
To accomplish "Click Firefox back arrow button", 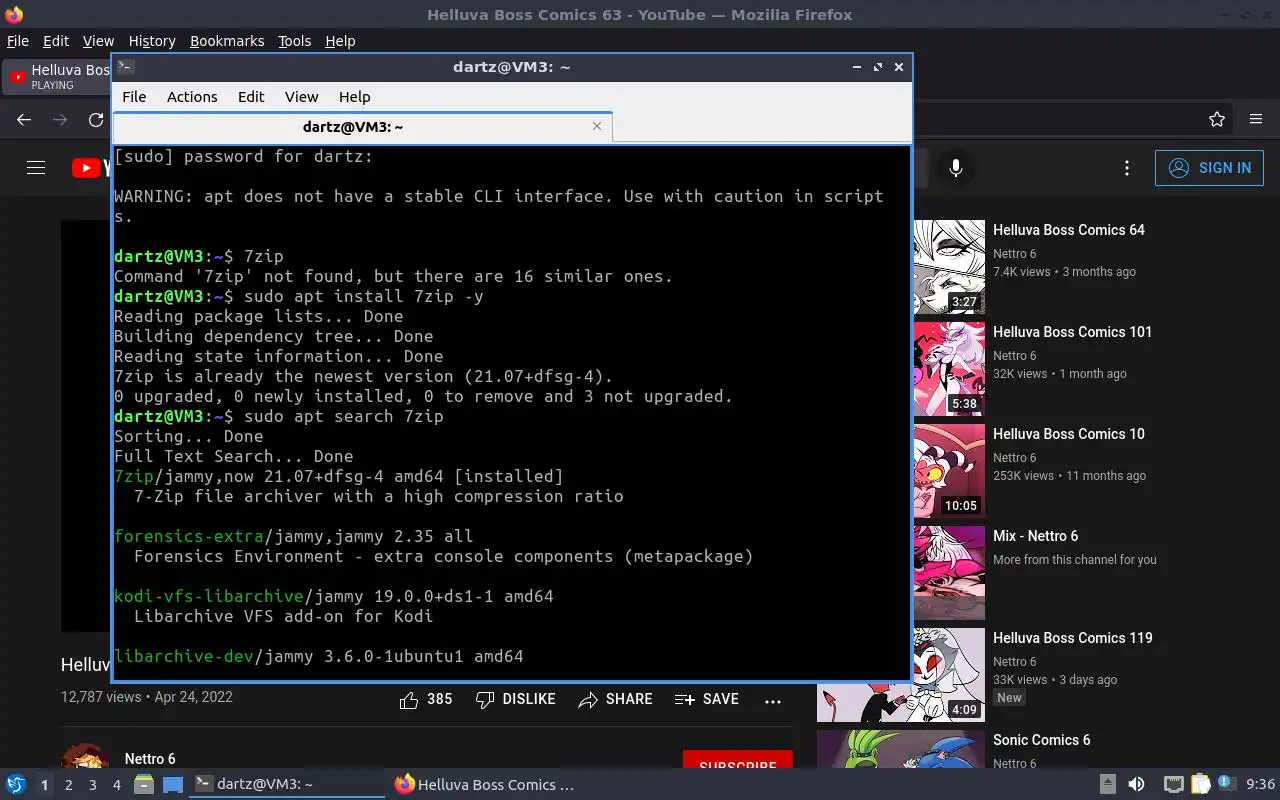I will point(25,120).
